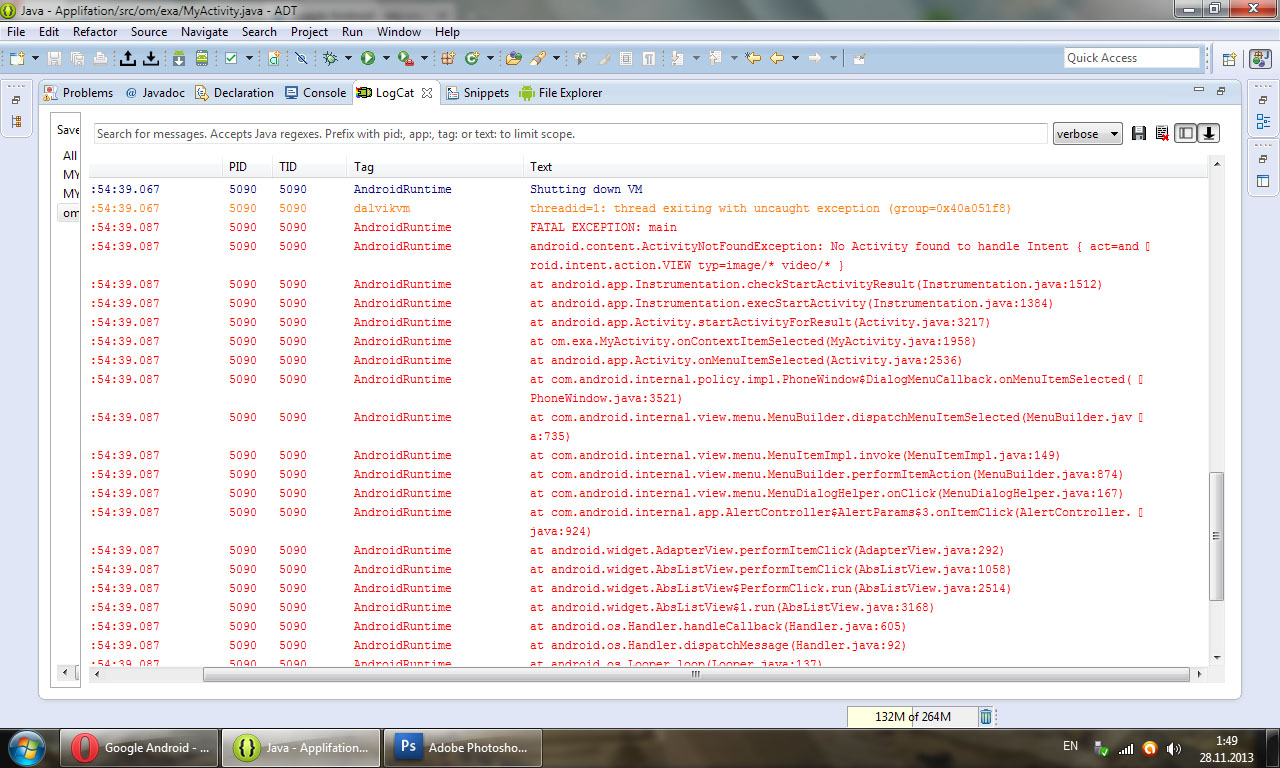Screen dimensions: 1280x768
Task: Toggle the saved filters view display
Action: [x=1185, y=133]
